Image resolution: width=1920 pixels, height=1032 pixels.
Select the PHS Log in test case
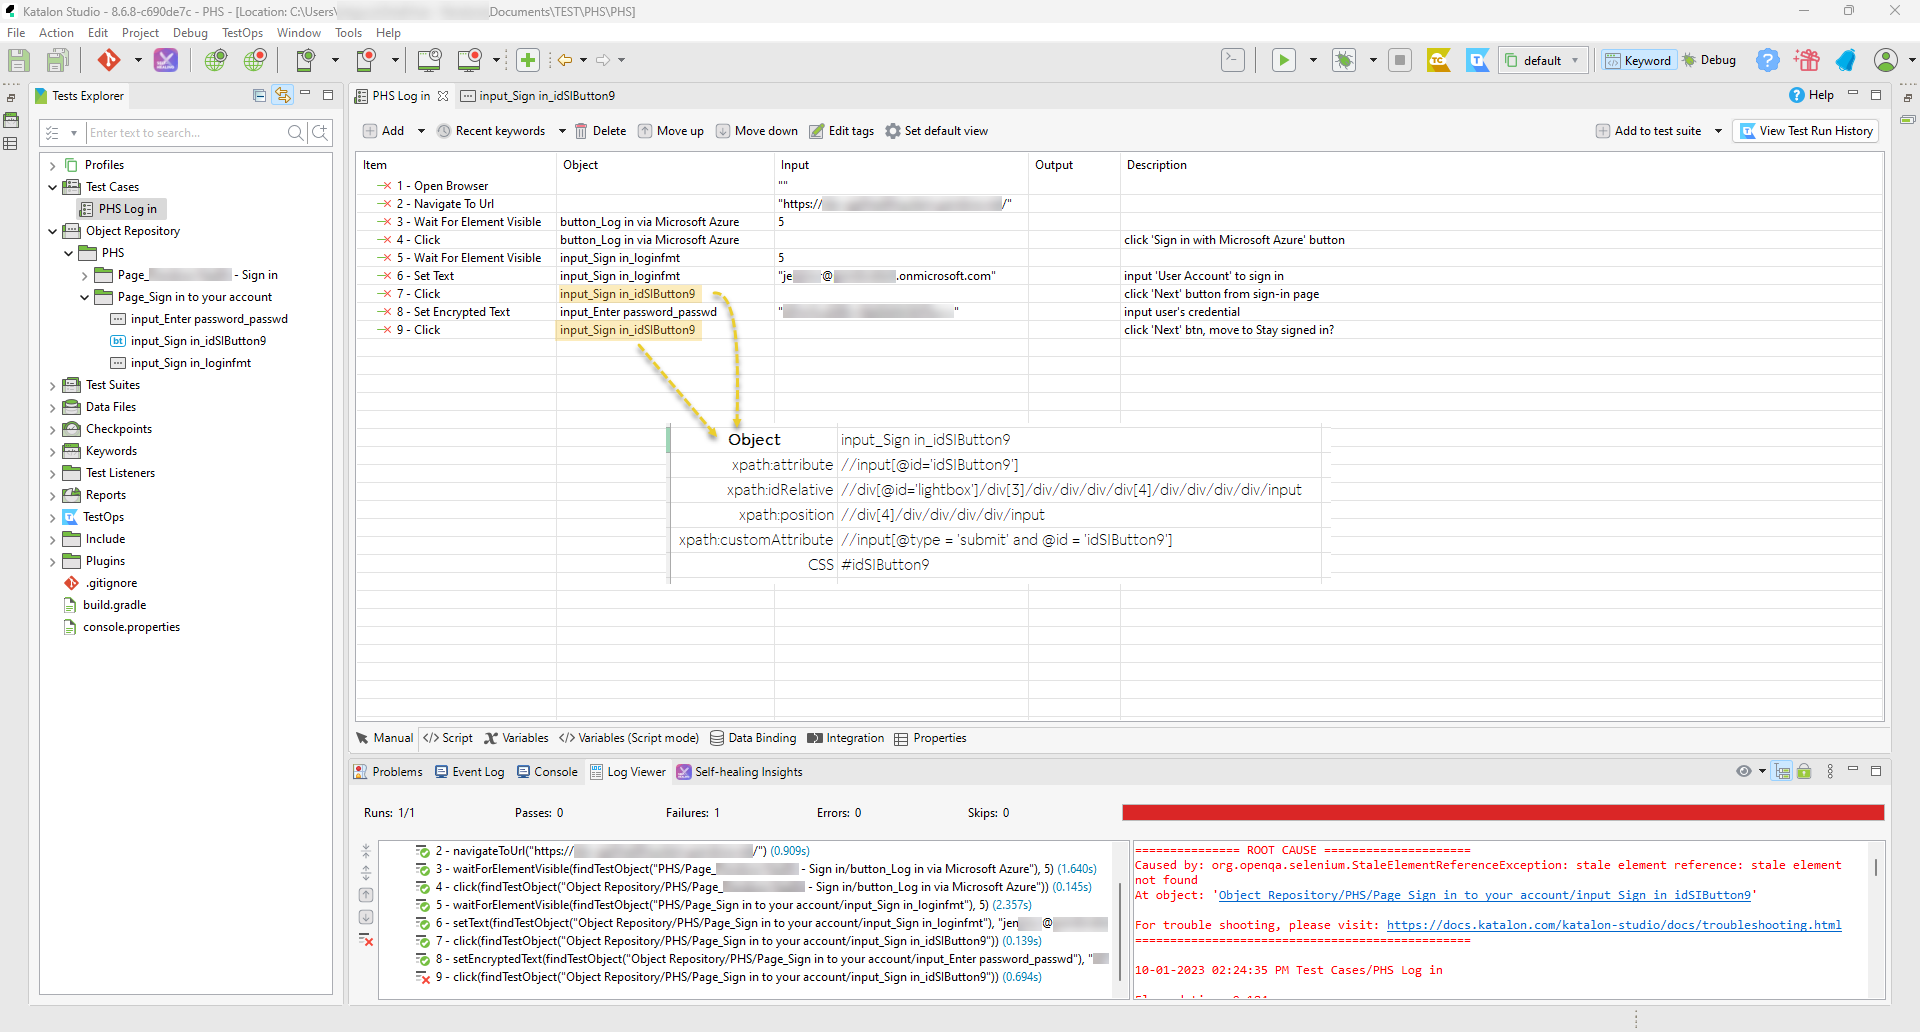120,209
